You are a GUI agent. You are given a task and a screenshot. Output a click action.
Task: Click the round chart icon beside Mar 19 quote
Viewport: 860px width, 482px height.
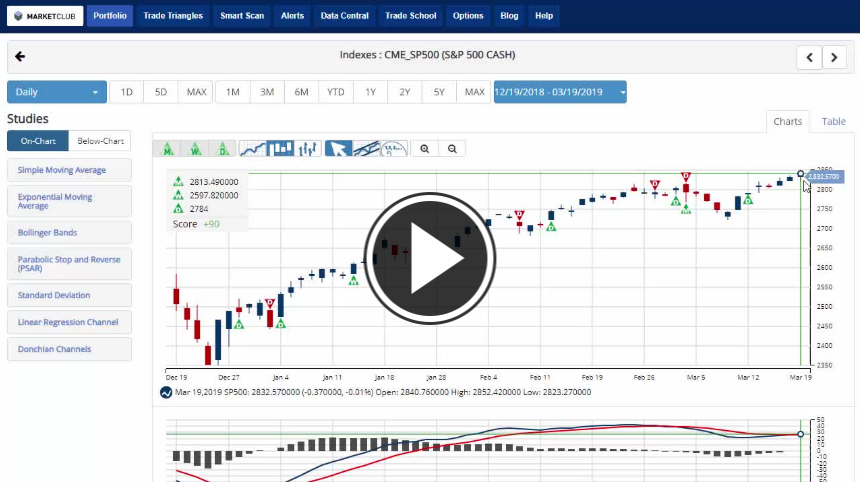click(x=166, y=393)
